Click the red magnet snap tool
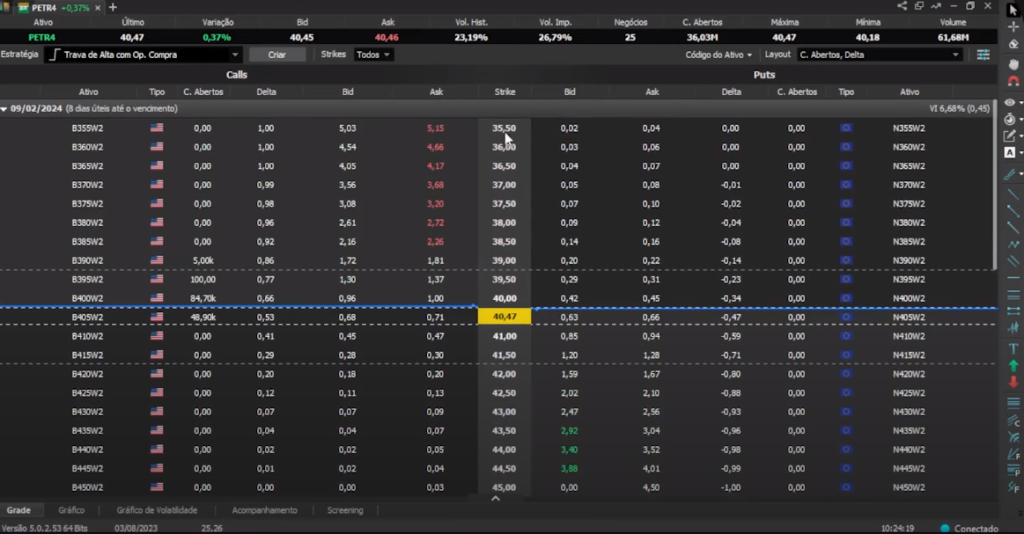The width and height of the screenshot is (1024, 534). point(1013,82)
